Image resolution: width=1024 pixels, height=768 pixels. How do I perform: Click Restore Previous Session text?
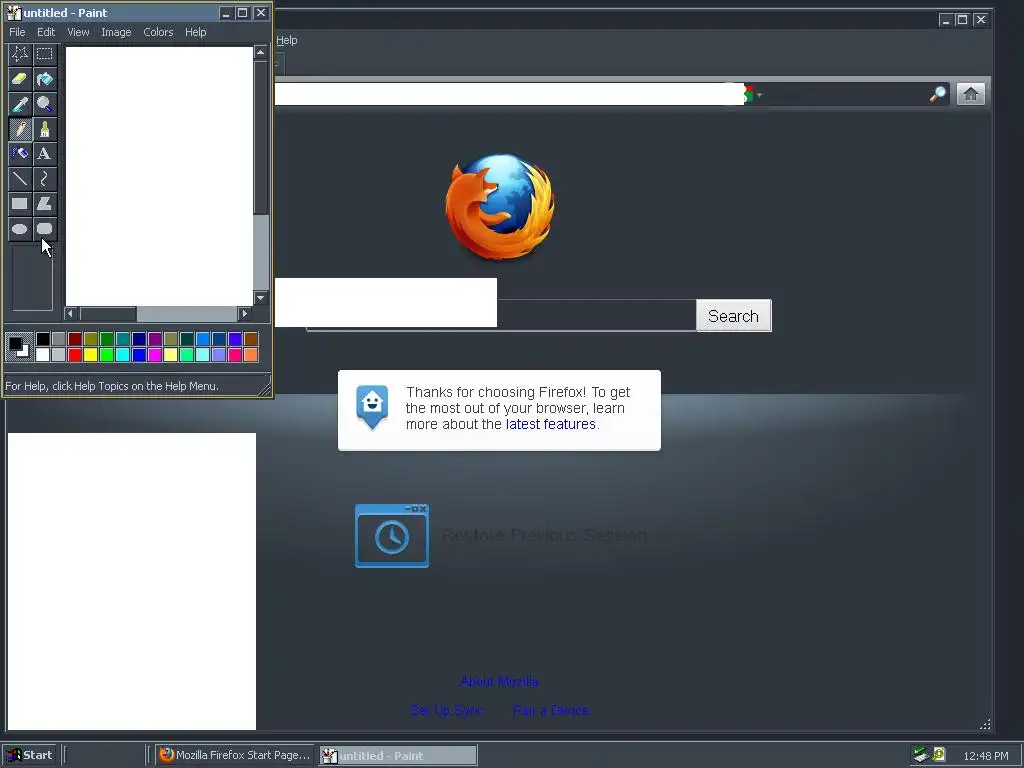tap(544, 536)
